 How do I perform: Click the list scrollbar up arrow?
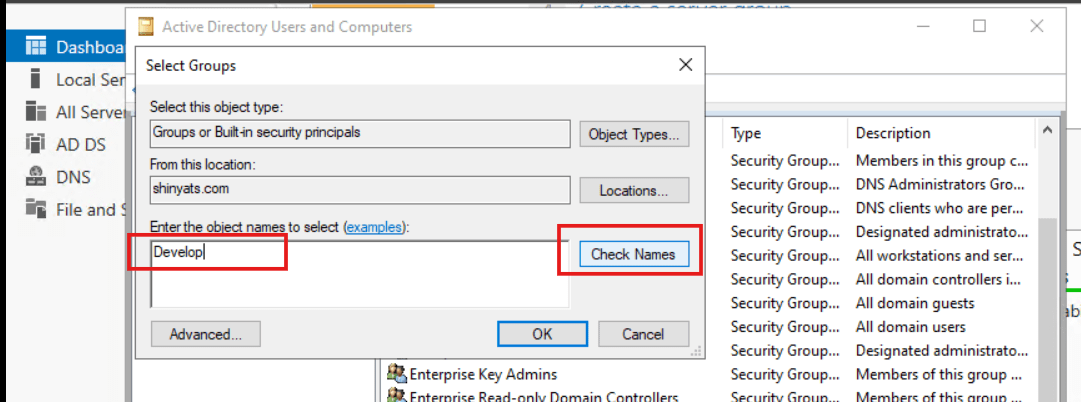(x=1047, y=130)
